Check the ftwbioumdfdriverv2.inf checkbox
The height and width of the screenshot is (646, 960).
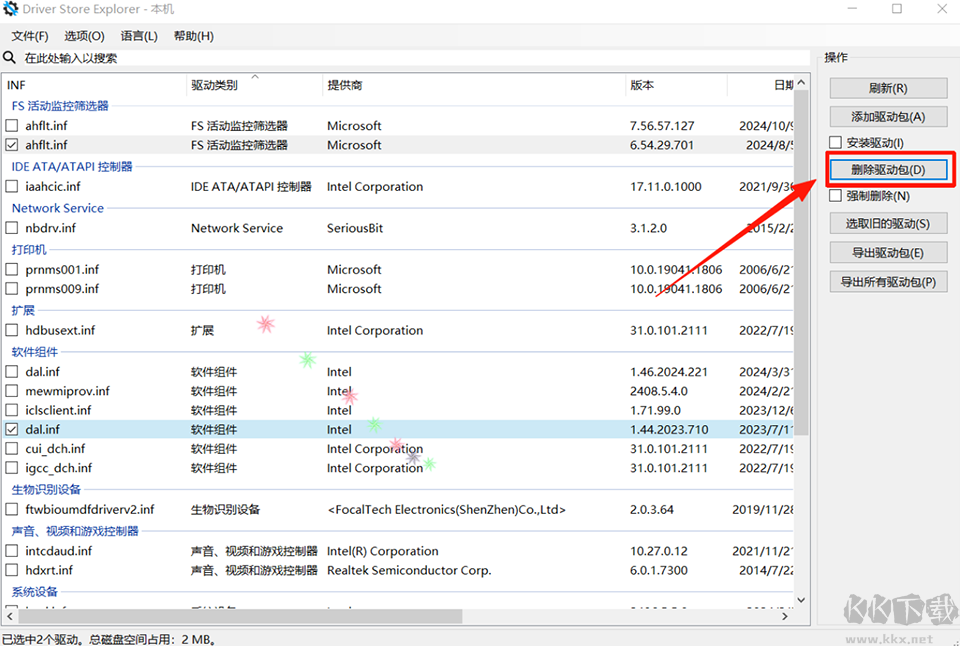coord(12,509)
